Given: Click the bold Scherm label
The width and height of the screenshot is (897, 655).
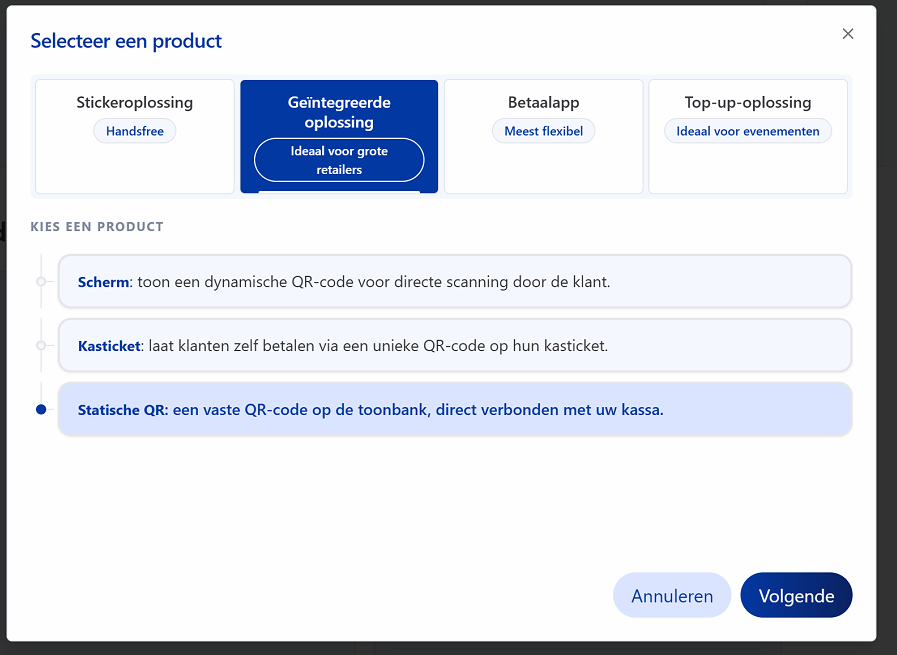Looking at the screenshot, I should coord(103,282).
